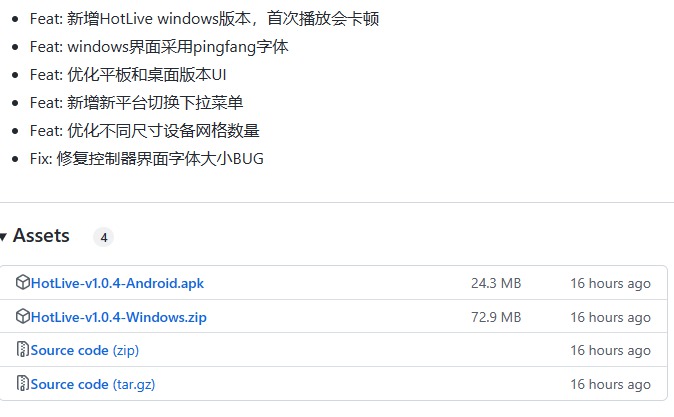Click the package icon beside HotLive-v1.0.4-Windows.zip
Screen dimensions: 674x417
(22, 316)
